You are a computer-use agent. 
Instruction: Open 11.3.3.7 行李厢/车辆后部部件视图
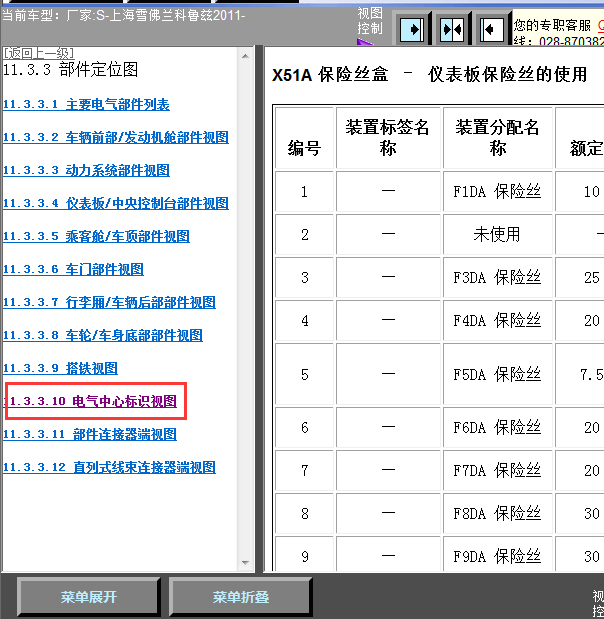click(x=109, y=302)
